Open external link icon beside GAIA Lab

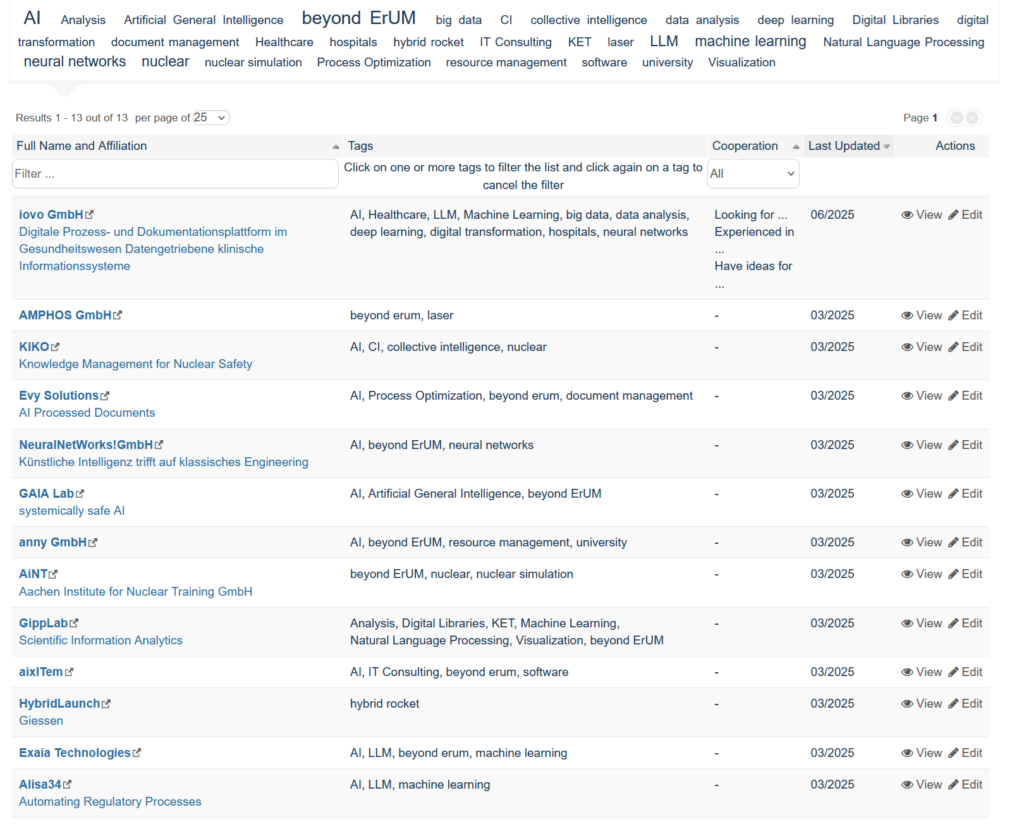click(80, 494)
